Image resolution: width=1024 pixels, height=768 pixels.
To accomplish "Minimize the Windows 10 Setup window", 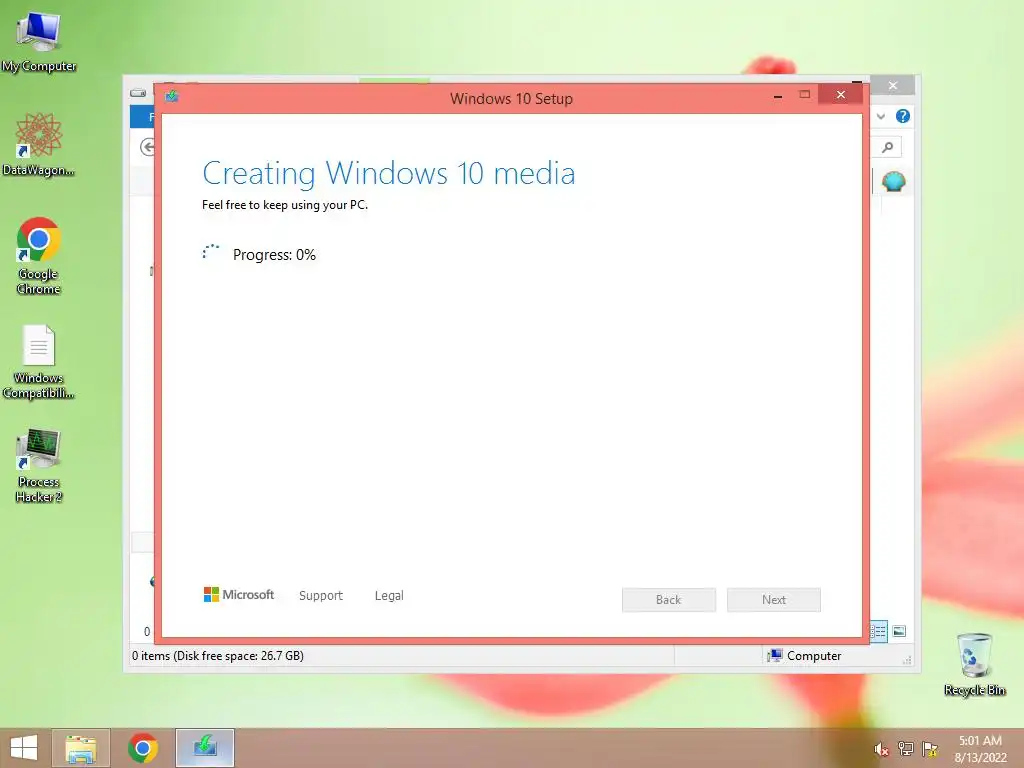I will (778, 96).
